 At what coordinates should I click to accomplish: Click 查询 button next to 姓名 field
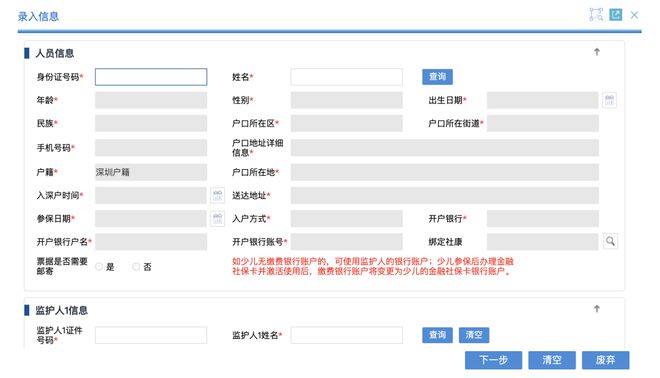(437, 77)
